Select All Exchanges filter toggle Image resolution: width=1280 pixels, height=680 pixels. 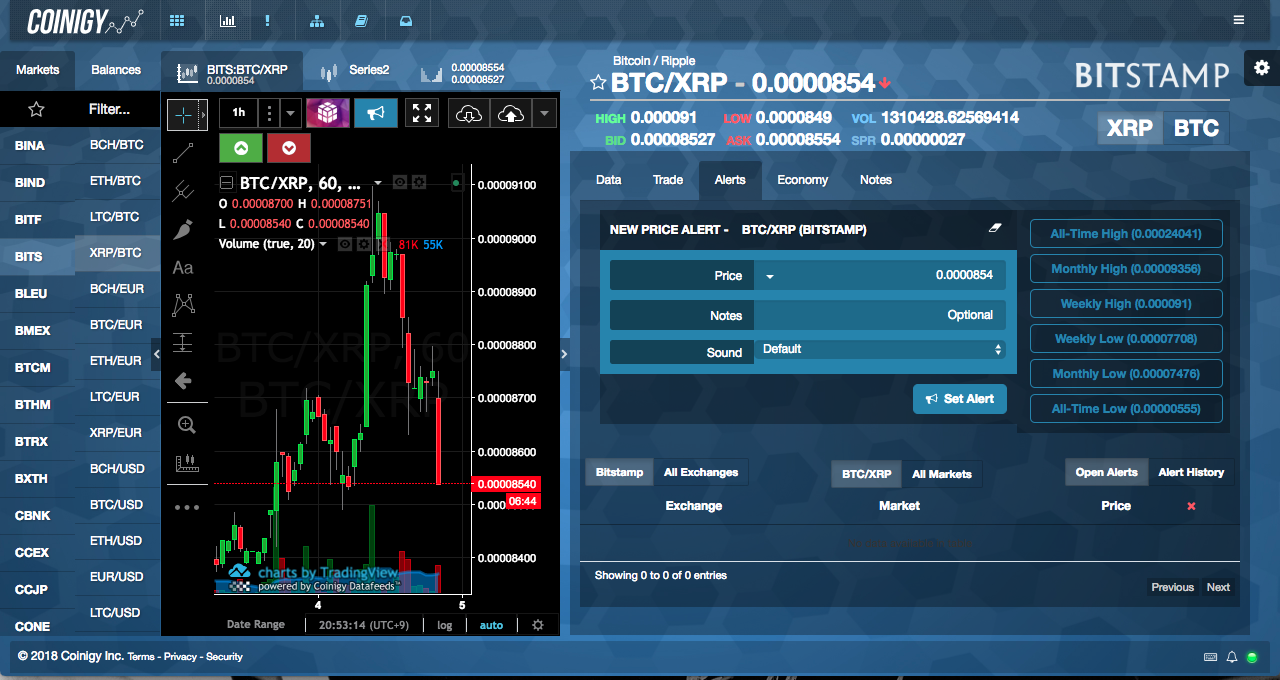(x=701, y=472)
